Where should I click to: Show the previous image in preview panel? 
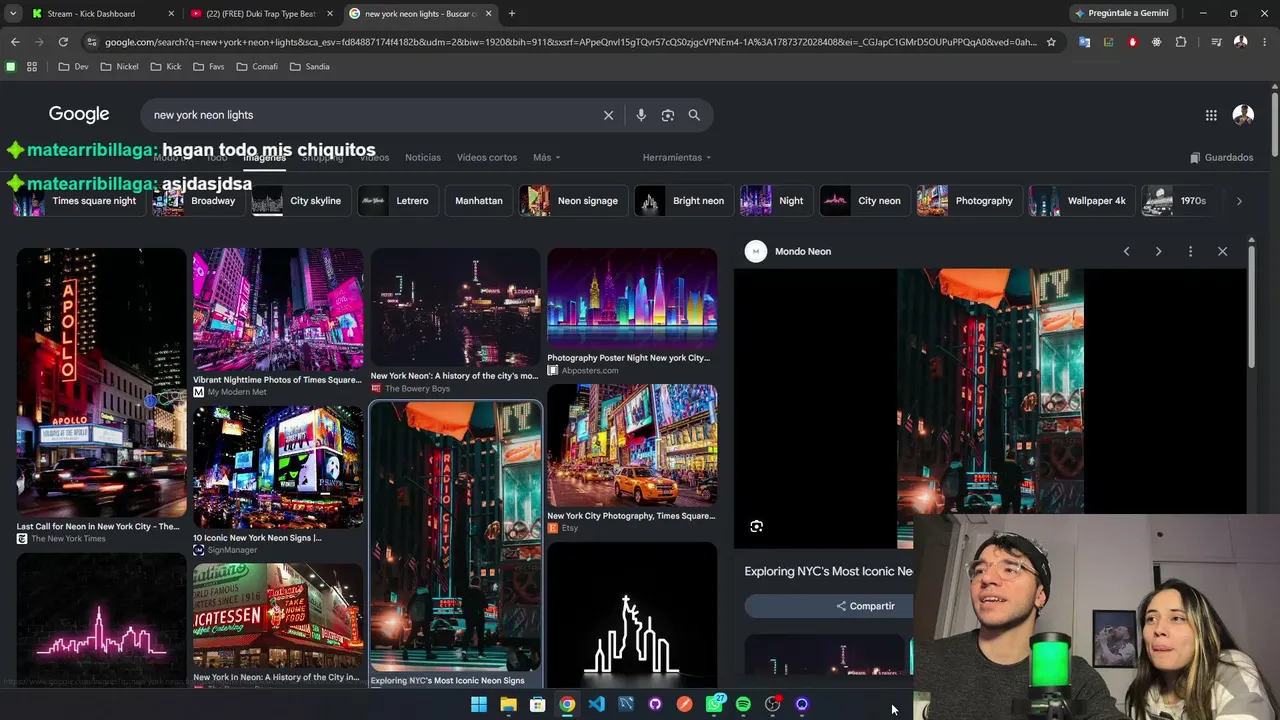point(1126,251)
